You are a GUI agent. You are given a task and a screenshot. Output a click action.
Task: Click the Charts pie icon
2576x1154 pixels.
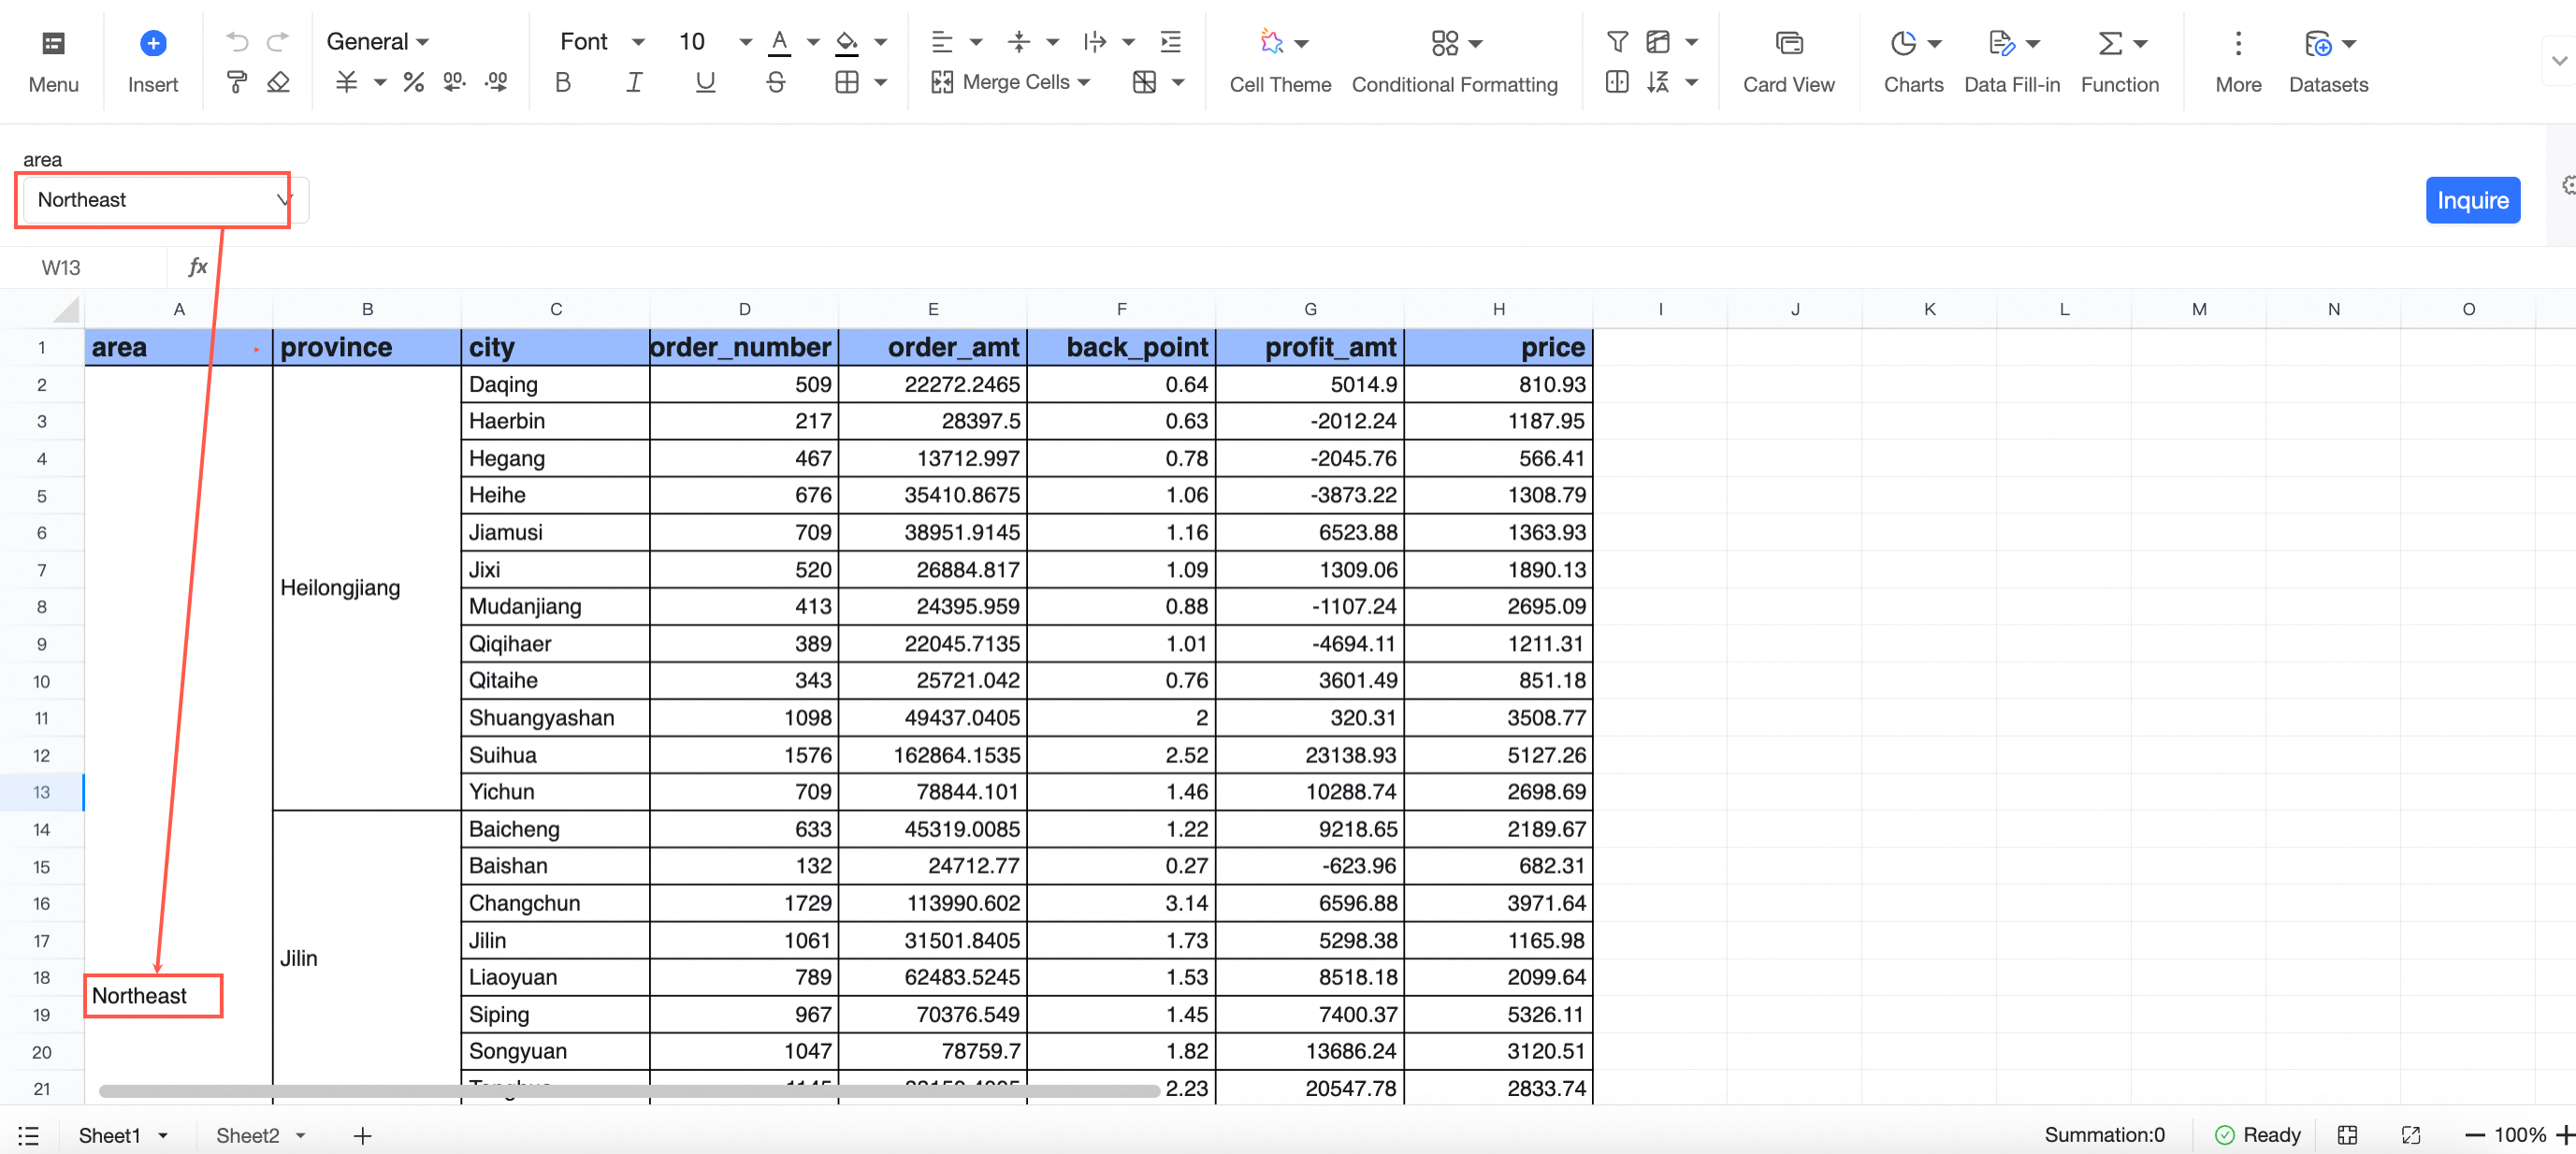click(x=1902, y=42)
